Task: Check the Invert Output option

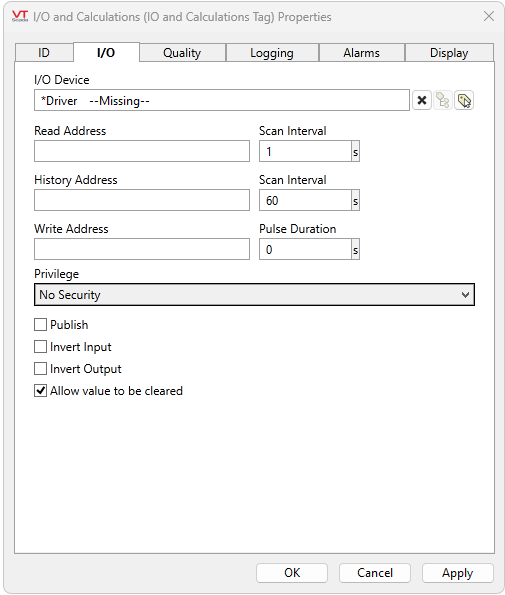Action: pyautogui.click(x=41, y=369)
